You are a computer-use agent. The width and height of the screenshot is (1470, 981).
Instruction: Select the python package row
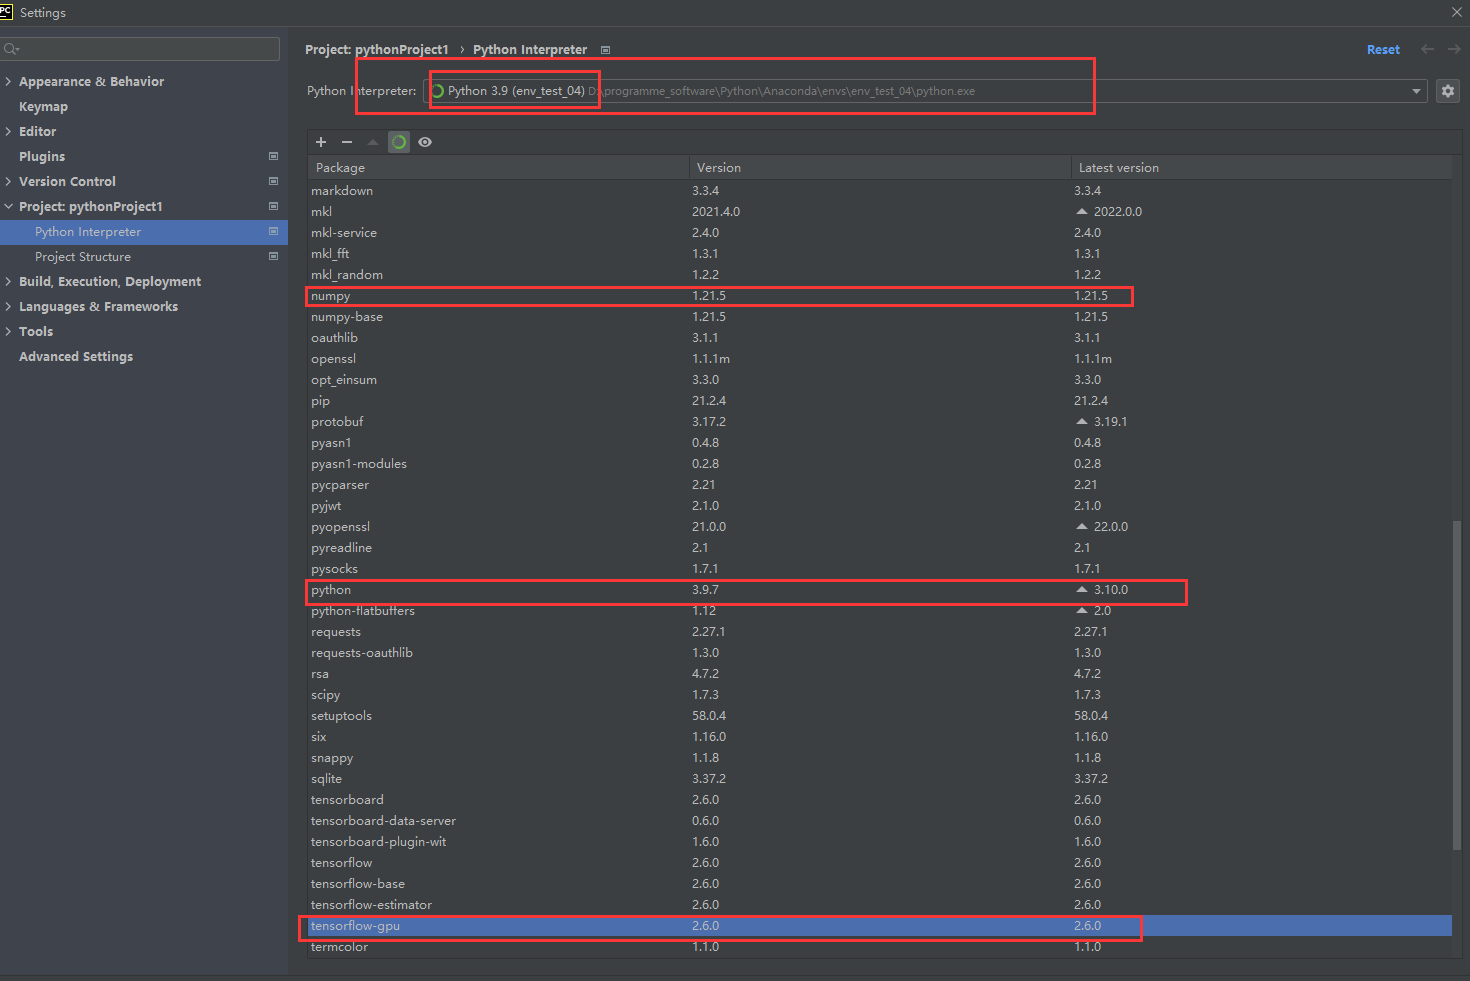(x=880, y=589)
